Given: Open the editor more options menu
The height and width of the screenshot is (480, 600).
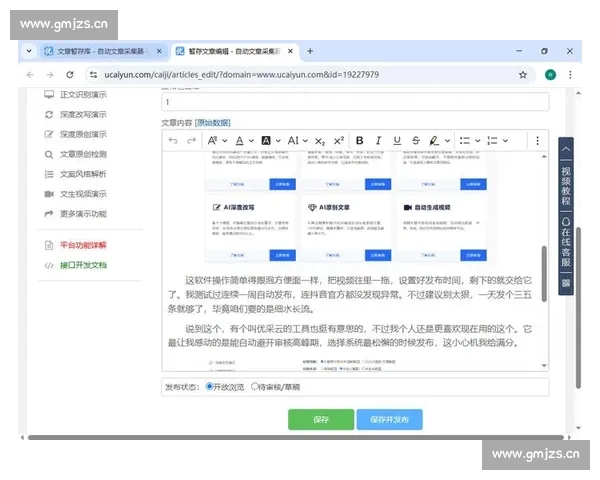Looking at the screenshot, I should (537, 141).
